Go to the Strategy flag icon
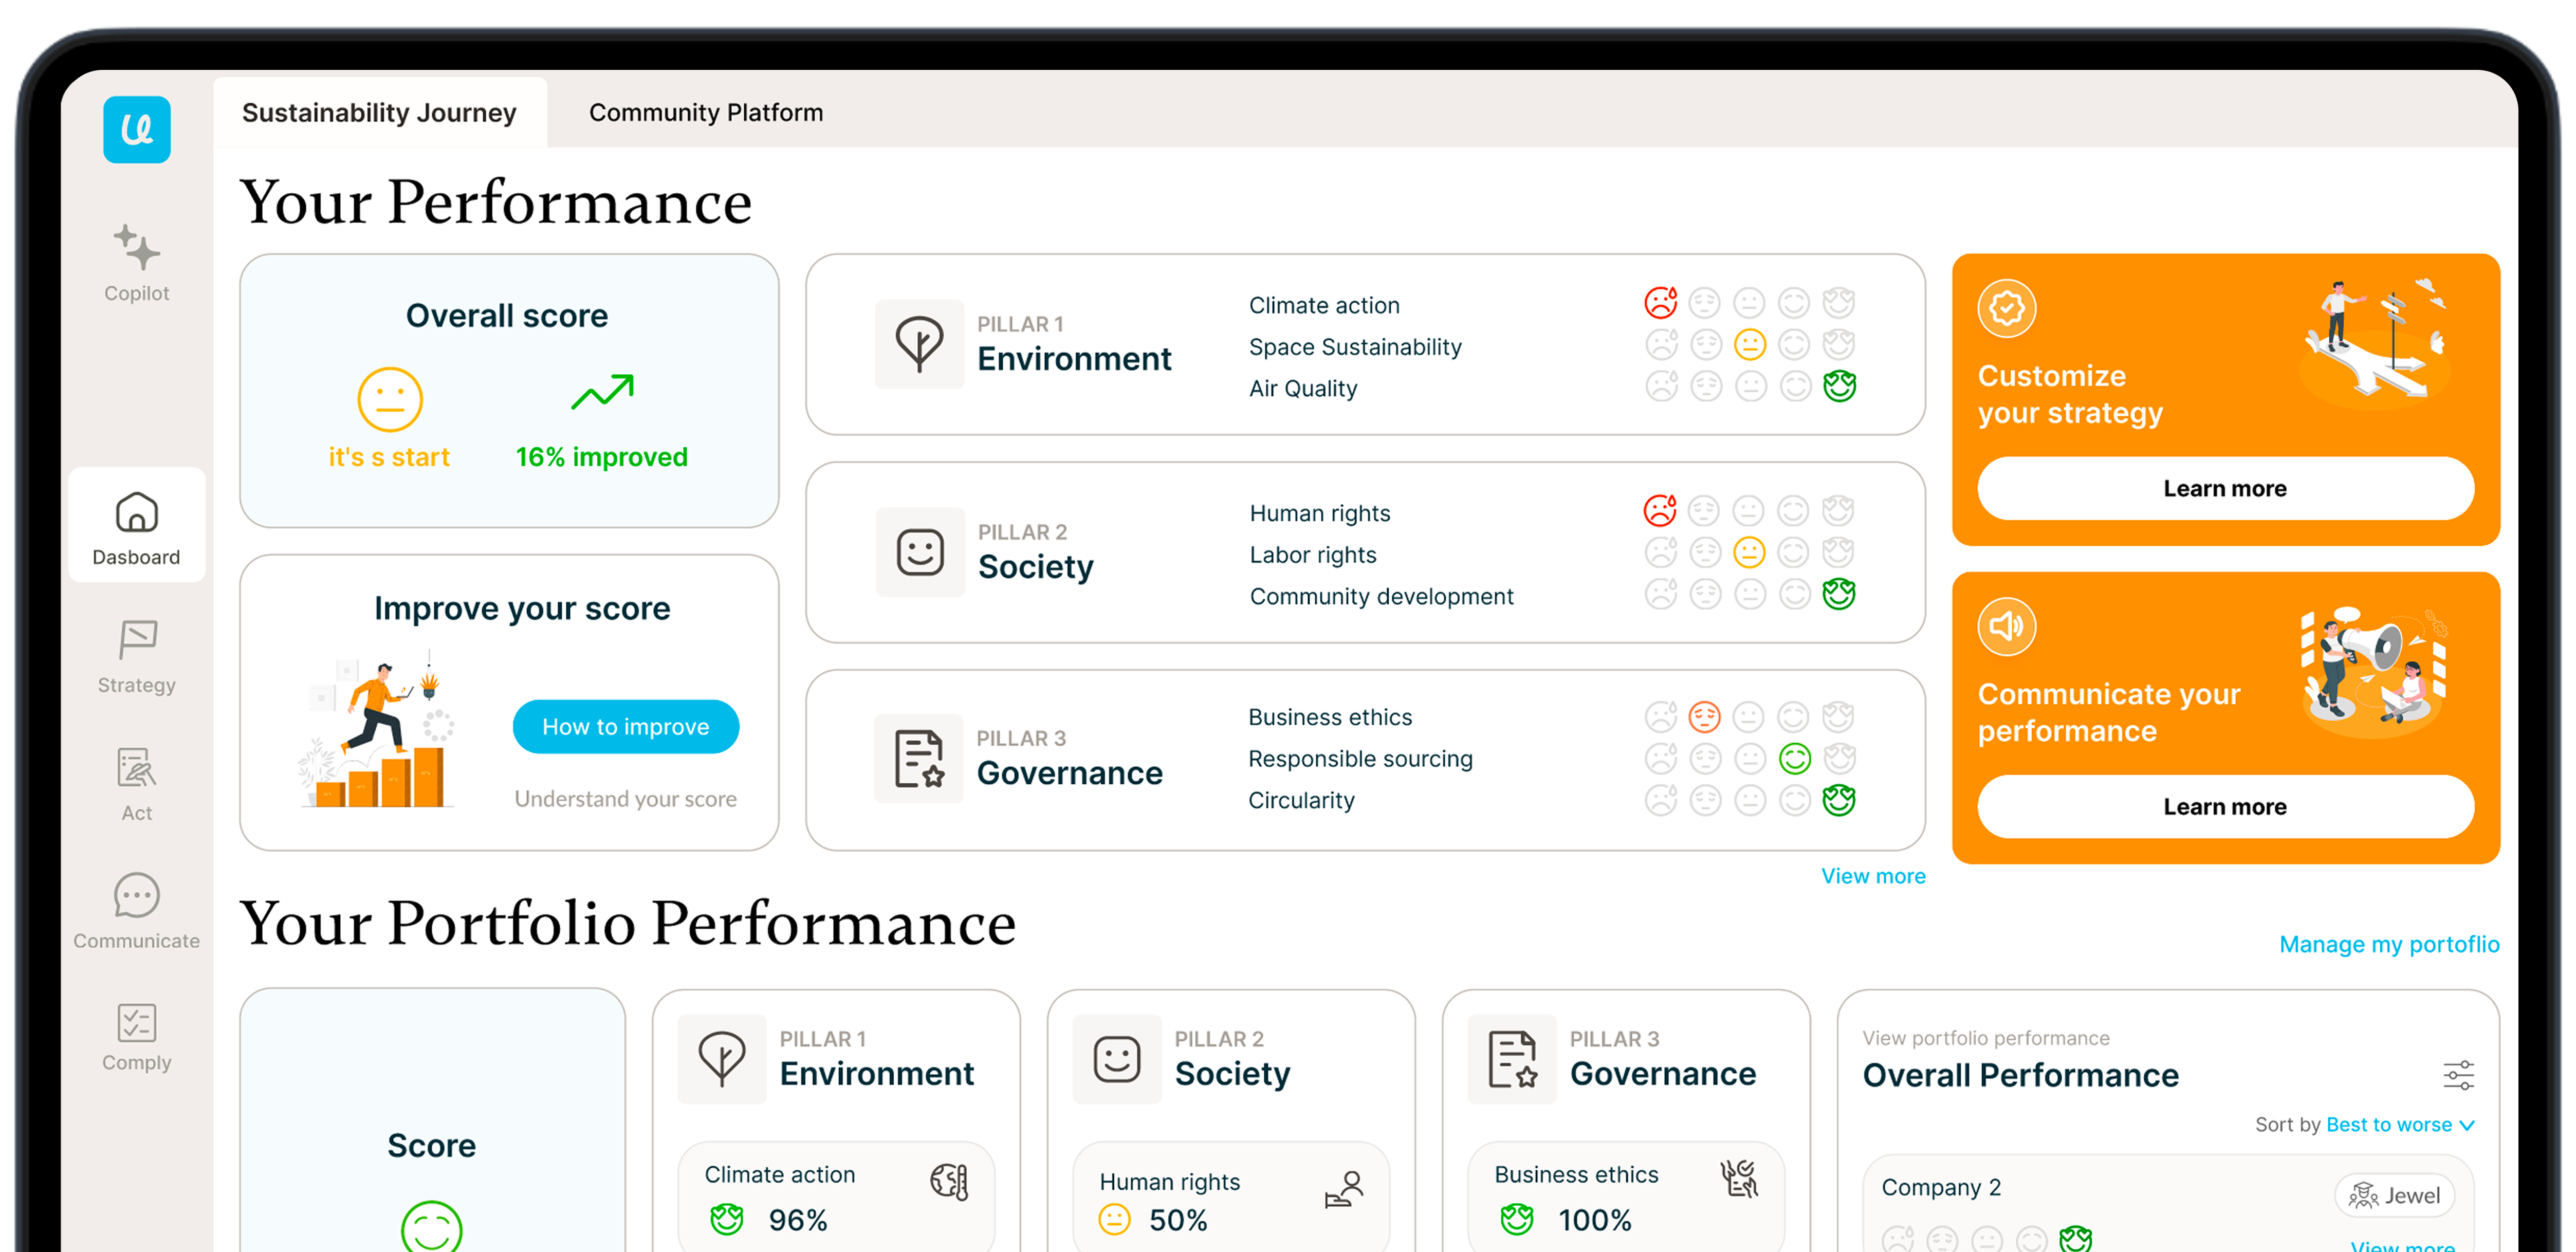 point(136,640)
